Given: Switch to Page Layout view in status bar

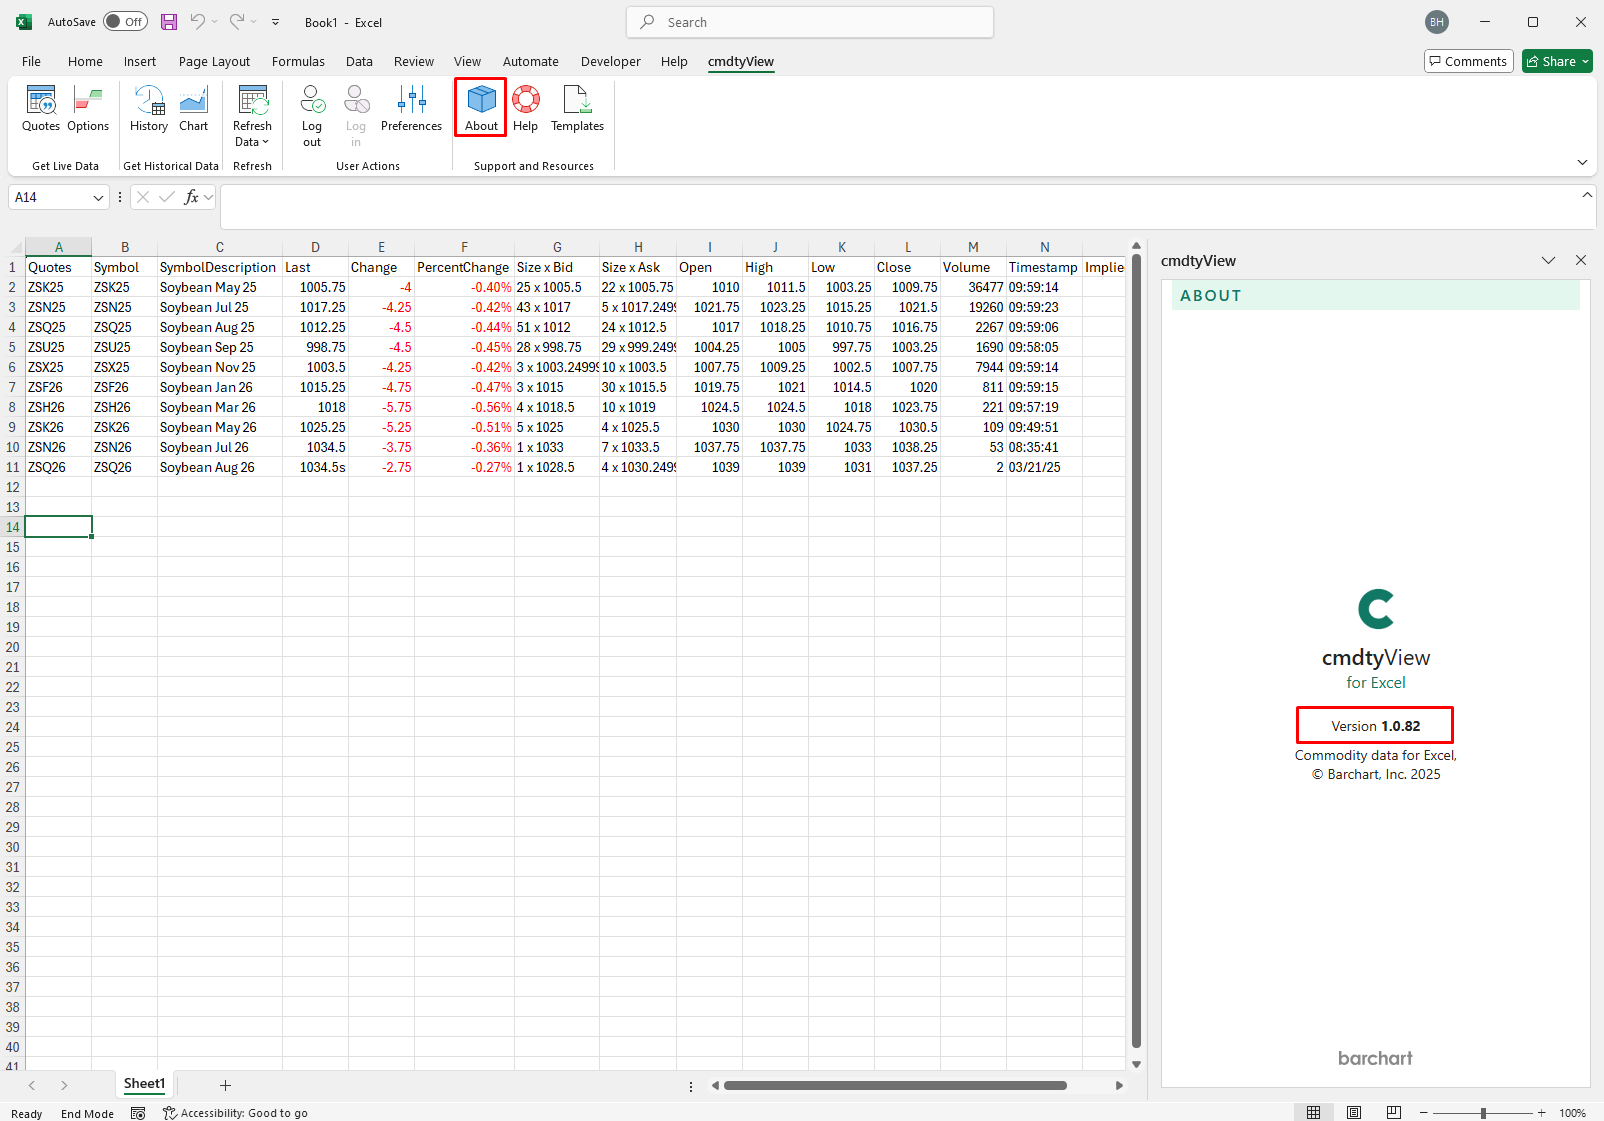Looking at the screenshot, I should [1354, 1113].
